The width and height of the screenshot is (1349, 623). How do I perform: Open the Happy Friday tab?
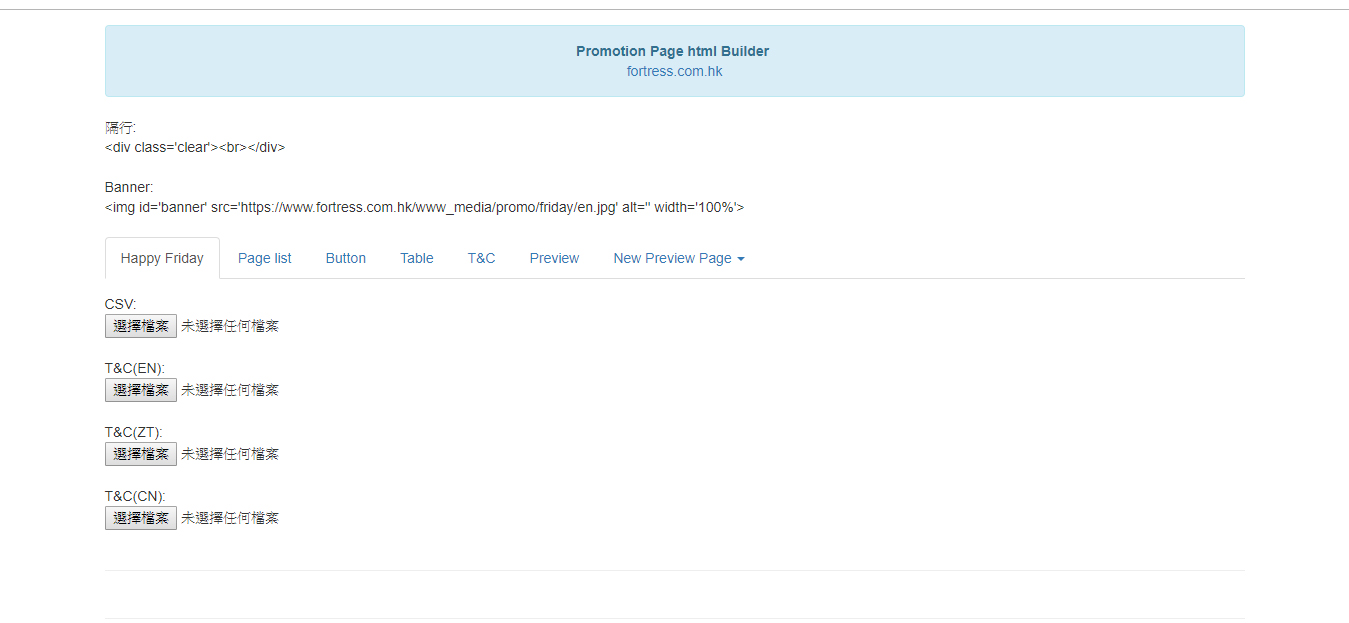point(162,258)
